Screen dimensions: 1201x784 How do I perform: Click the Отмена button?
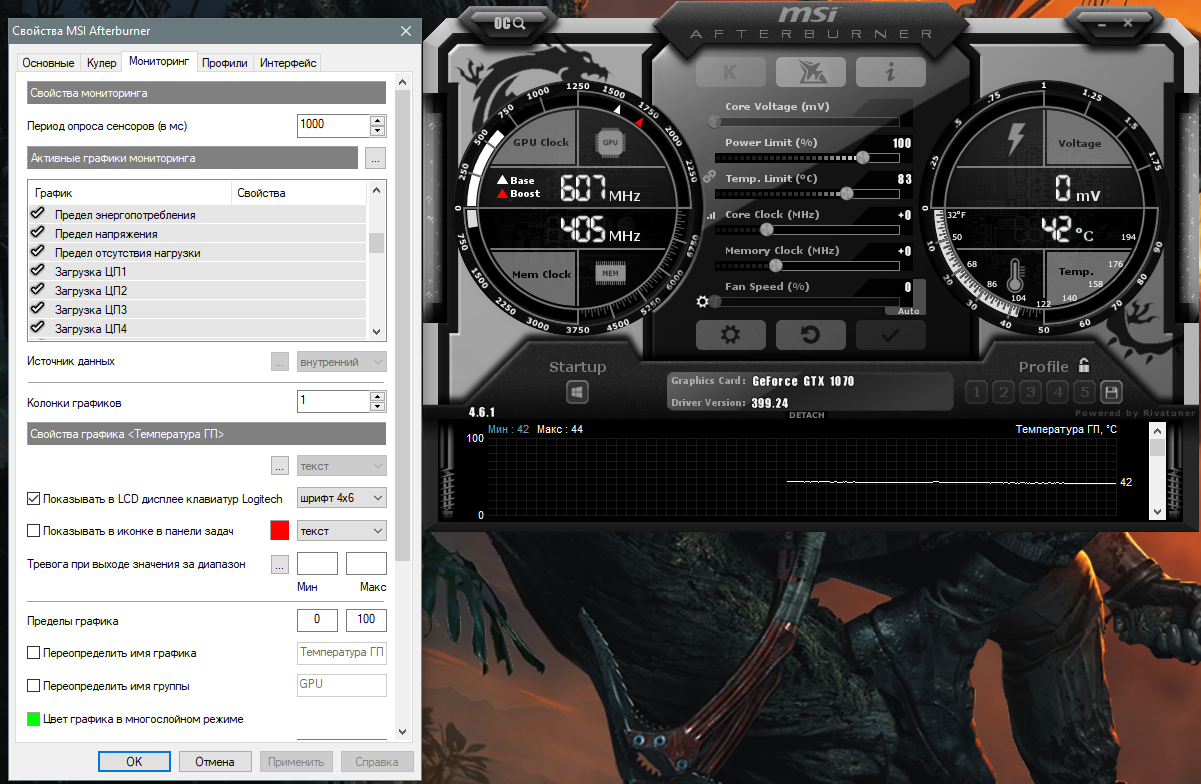(x=215, y=761)
